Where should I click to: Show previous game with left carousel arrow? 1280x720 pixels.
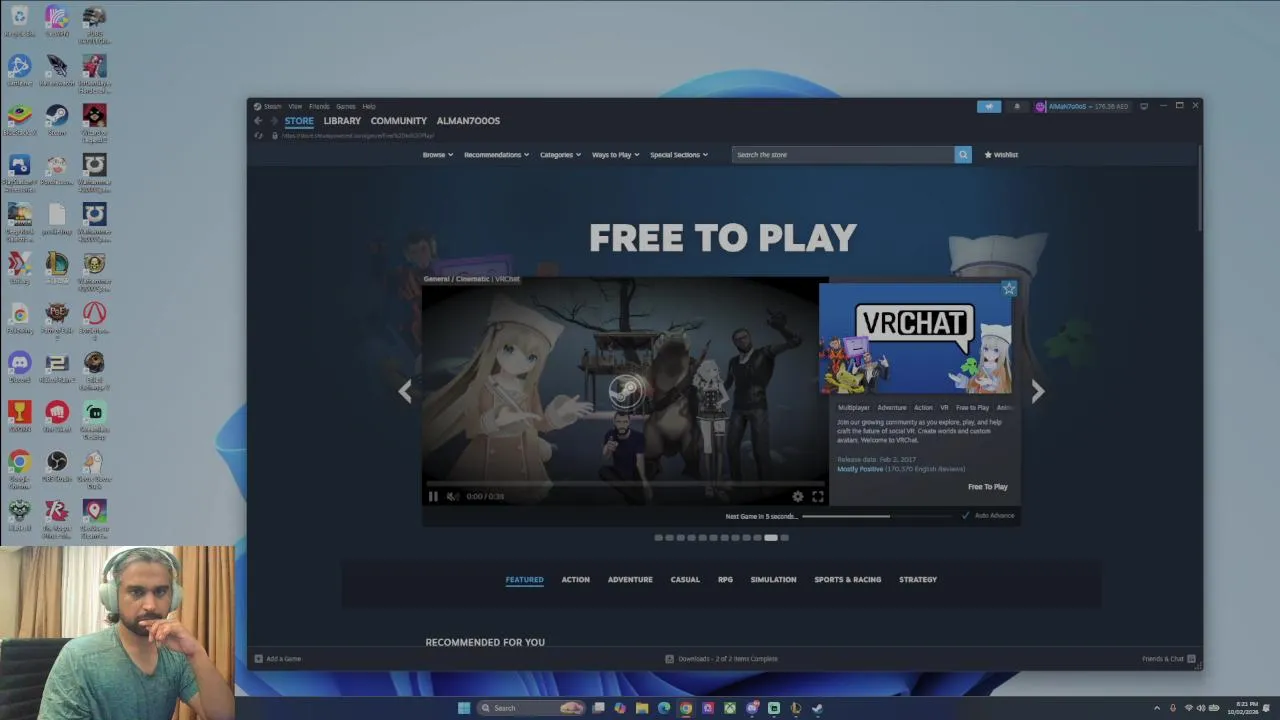point(405,391)
